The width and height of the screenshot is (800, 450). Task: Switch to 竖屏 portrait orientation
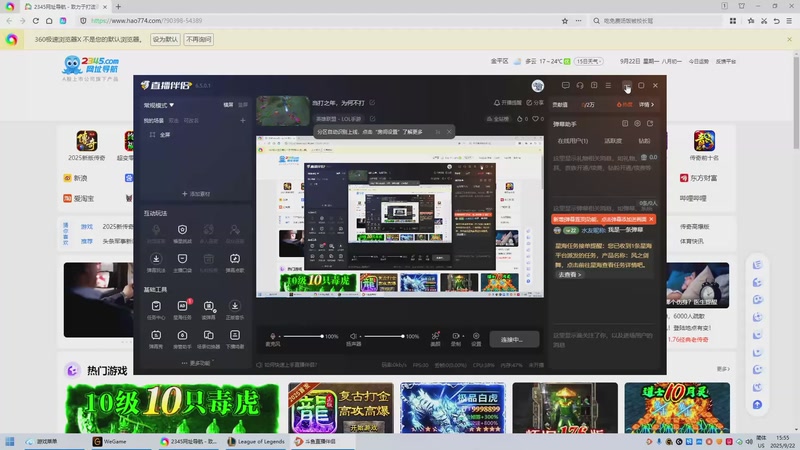click(243, 105)
